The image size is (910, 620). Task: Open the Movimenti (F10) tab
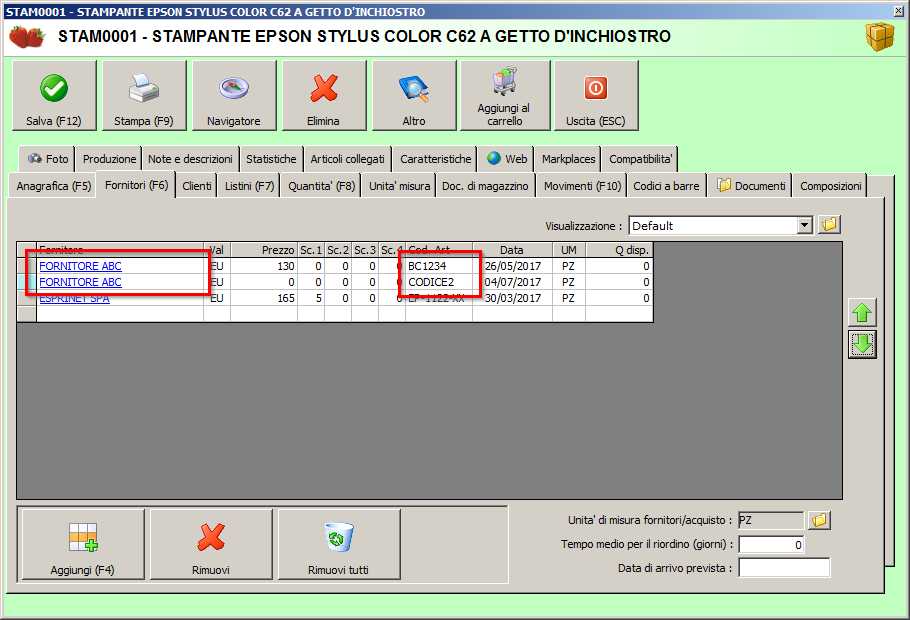(582, 186)
